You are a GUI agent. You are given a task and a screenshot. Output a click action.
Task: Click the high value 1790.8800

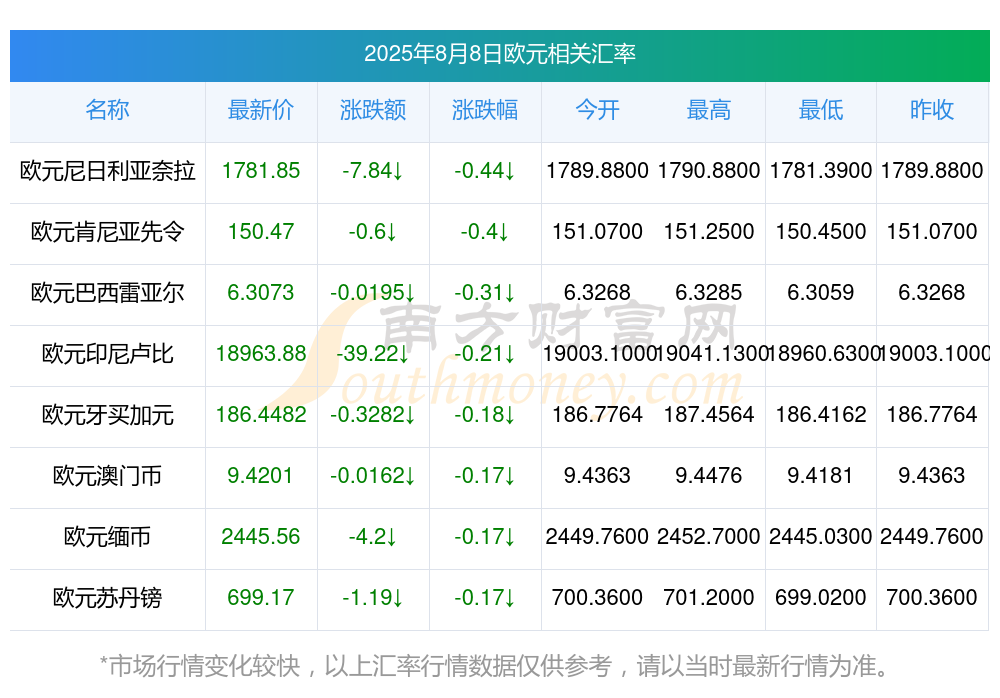click(x=709, y=170)
